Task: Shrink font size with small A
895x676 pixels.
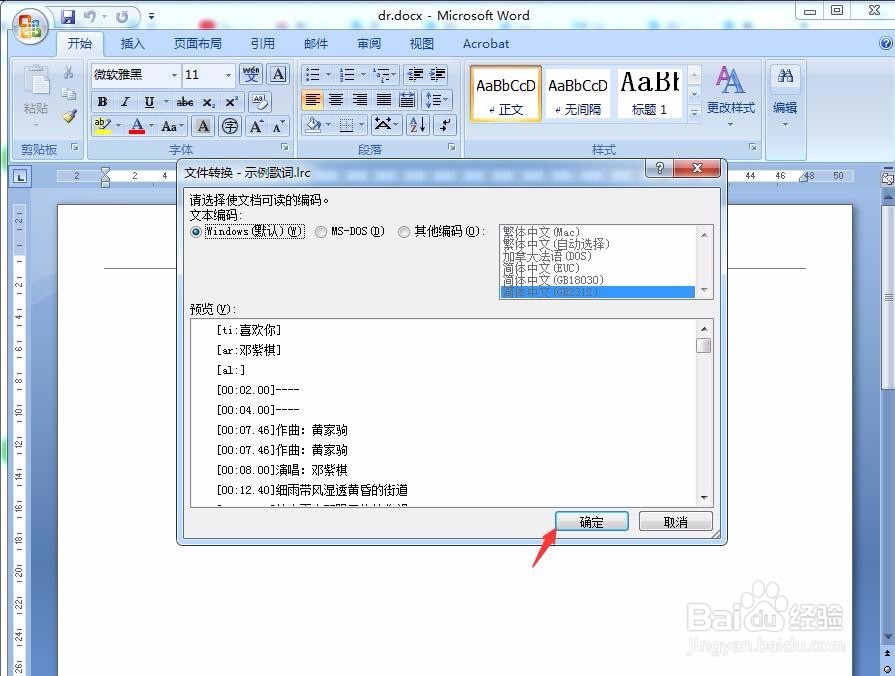Action: coord(278,126)
